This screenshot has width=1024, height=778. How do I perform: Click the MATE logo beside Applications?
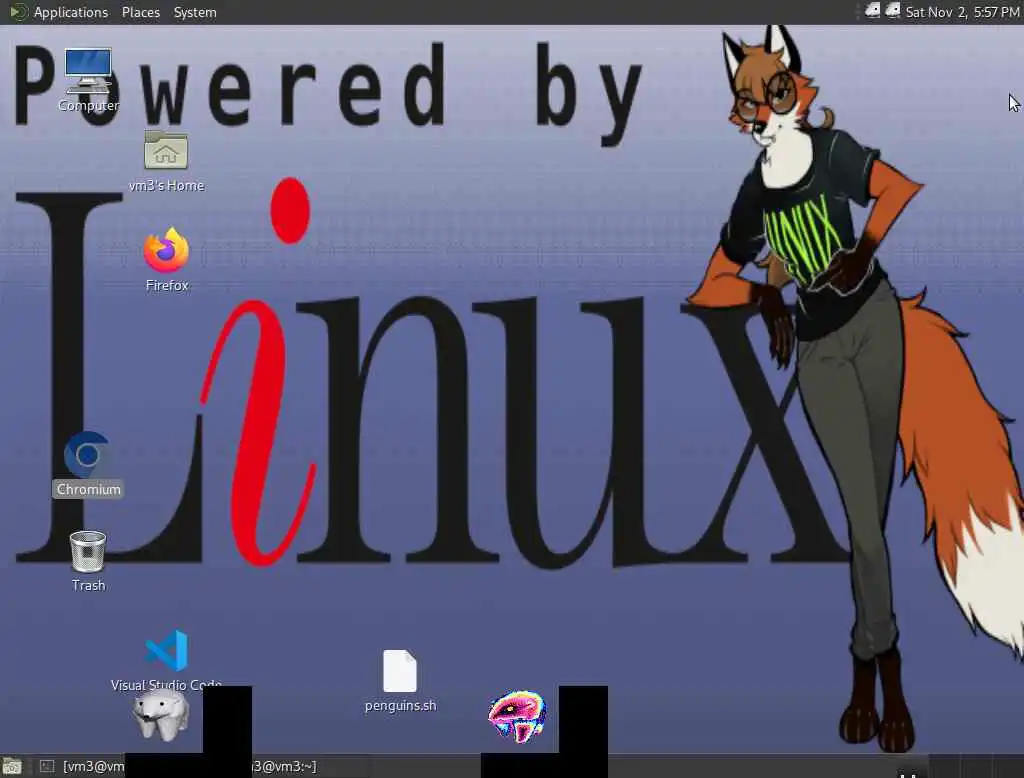click(19, 12)
